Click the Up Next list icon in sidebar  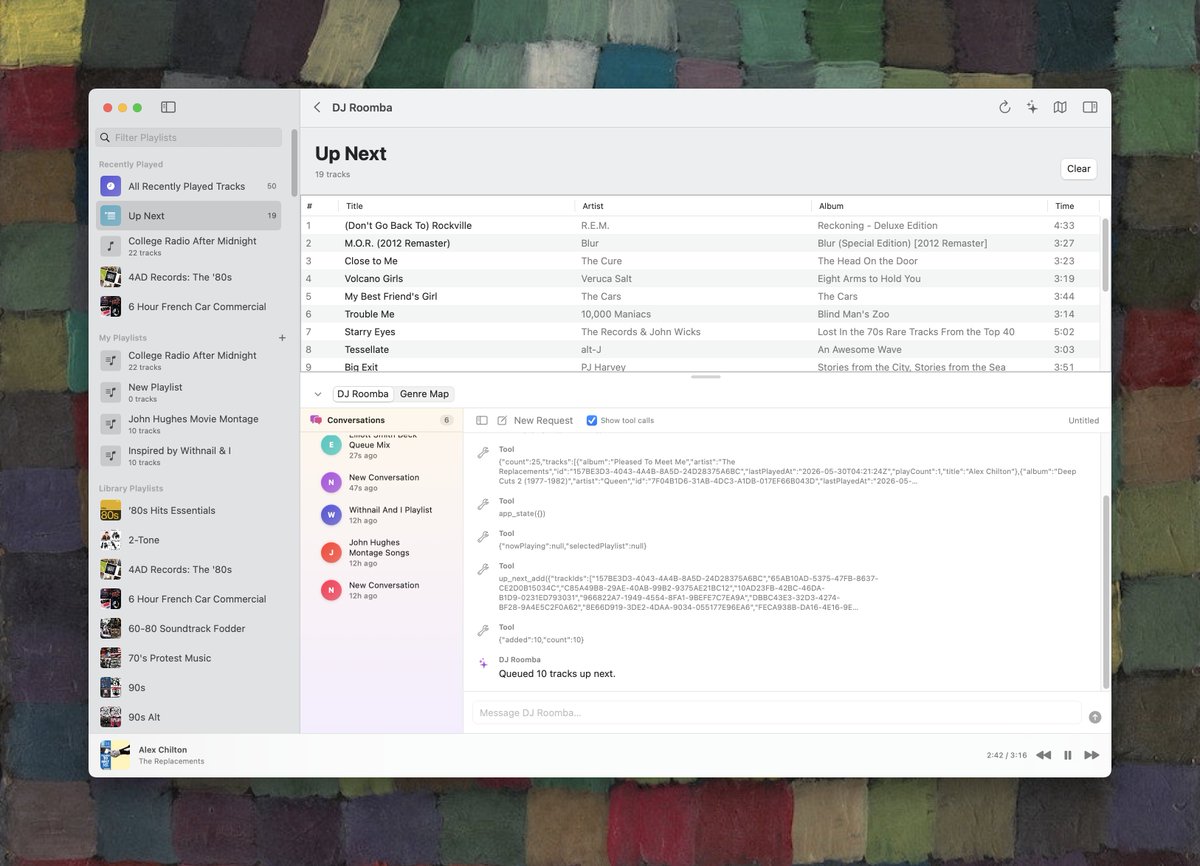(x=110, y=215)
